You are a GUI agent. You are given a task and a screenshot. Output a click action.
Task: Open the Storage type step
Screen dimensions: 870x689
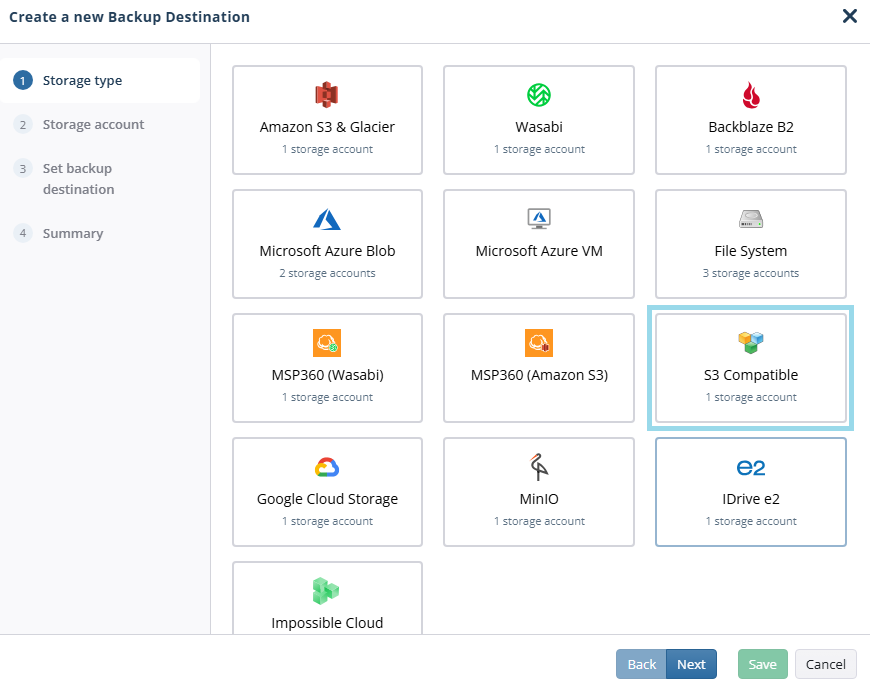100,80
